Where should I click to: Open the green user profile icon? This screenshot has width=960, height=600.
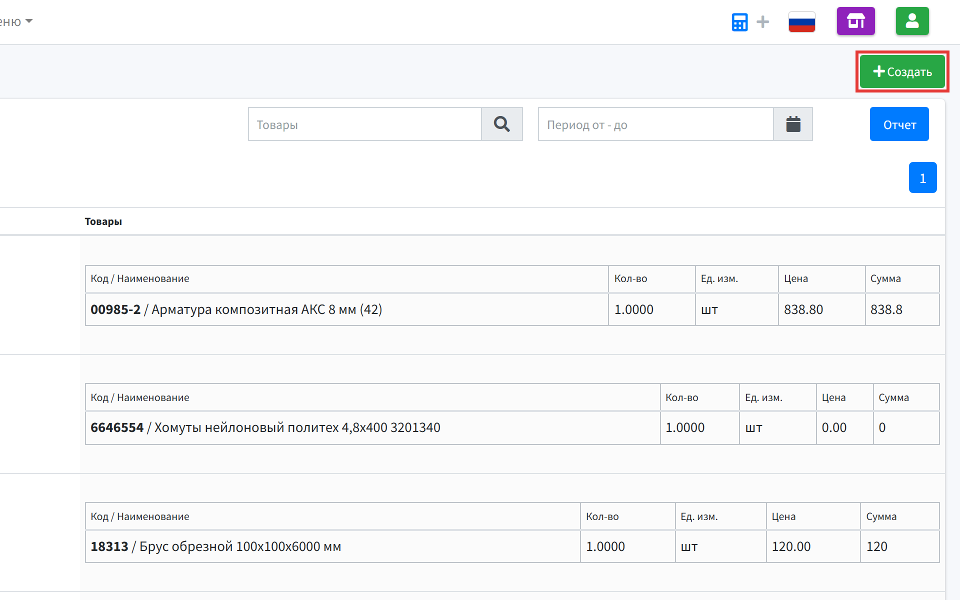click(912, 21)
